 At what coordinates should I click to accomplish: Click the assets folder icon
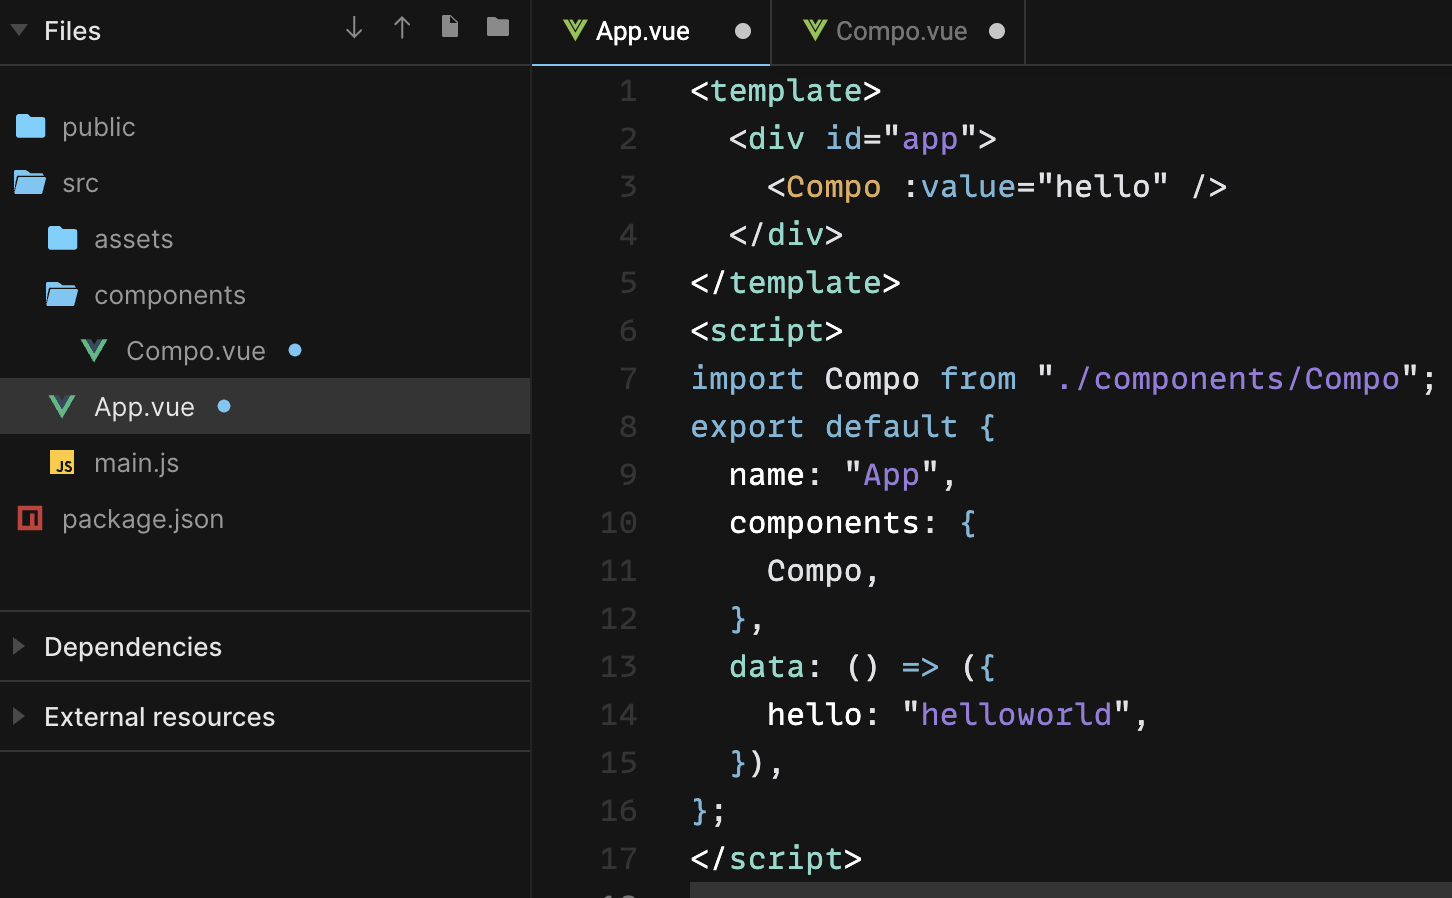(x=63, y=238)
